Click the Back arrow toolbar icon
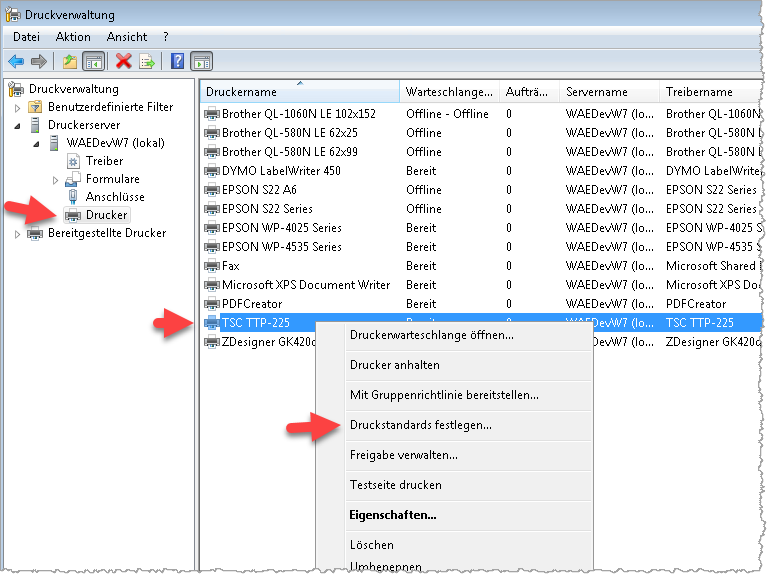This screenshot has height=578, width=768. (x=16, y=61)
